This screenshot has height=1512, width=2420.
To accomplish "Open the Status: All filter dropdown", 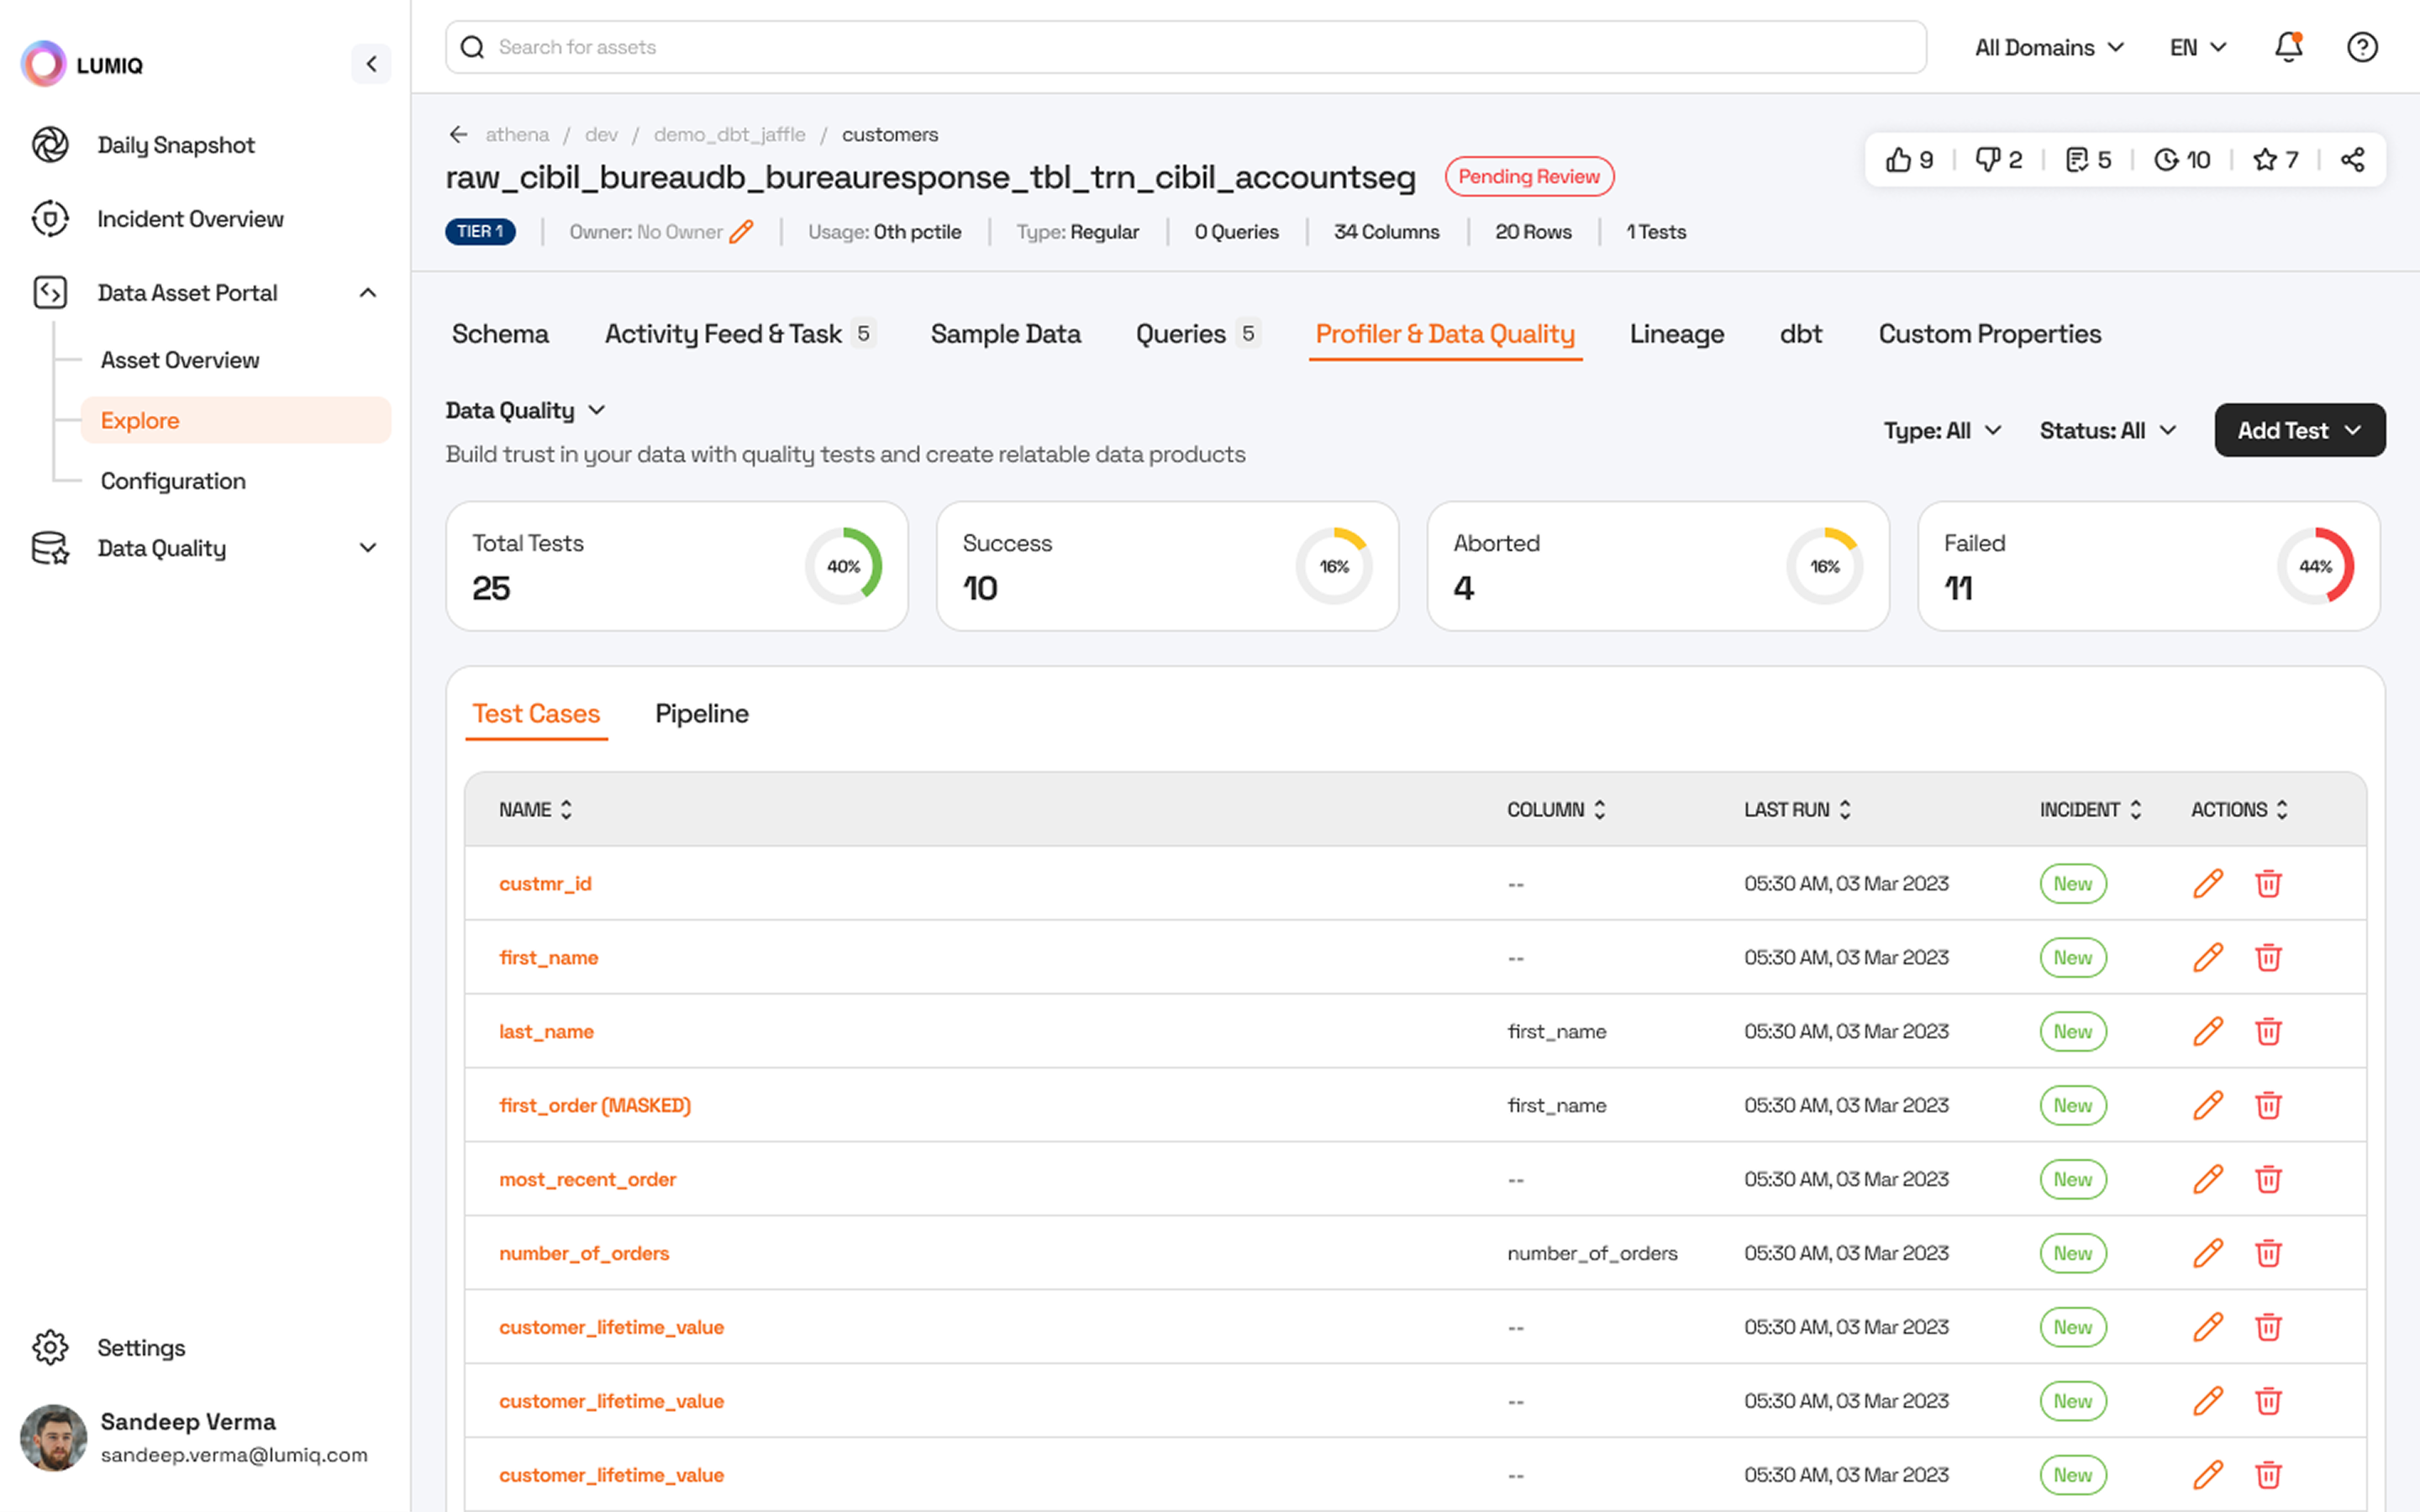I will 2108,431.
